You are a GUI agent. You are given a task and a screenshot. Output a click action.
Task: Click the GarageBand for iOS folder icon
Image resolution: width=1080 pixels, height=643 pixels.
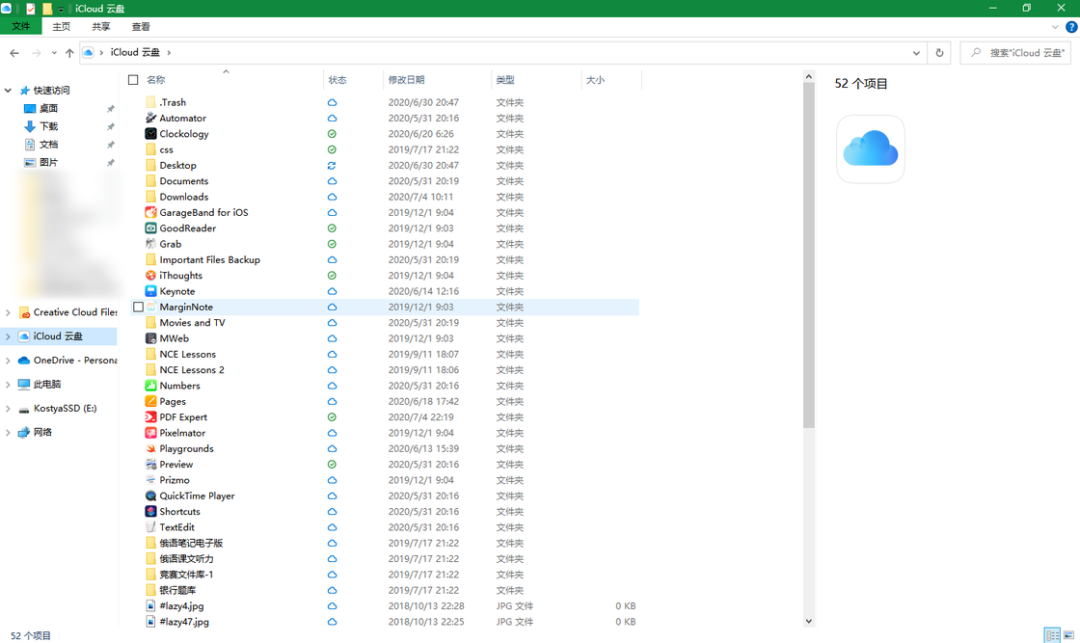(x=151, y=212)
